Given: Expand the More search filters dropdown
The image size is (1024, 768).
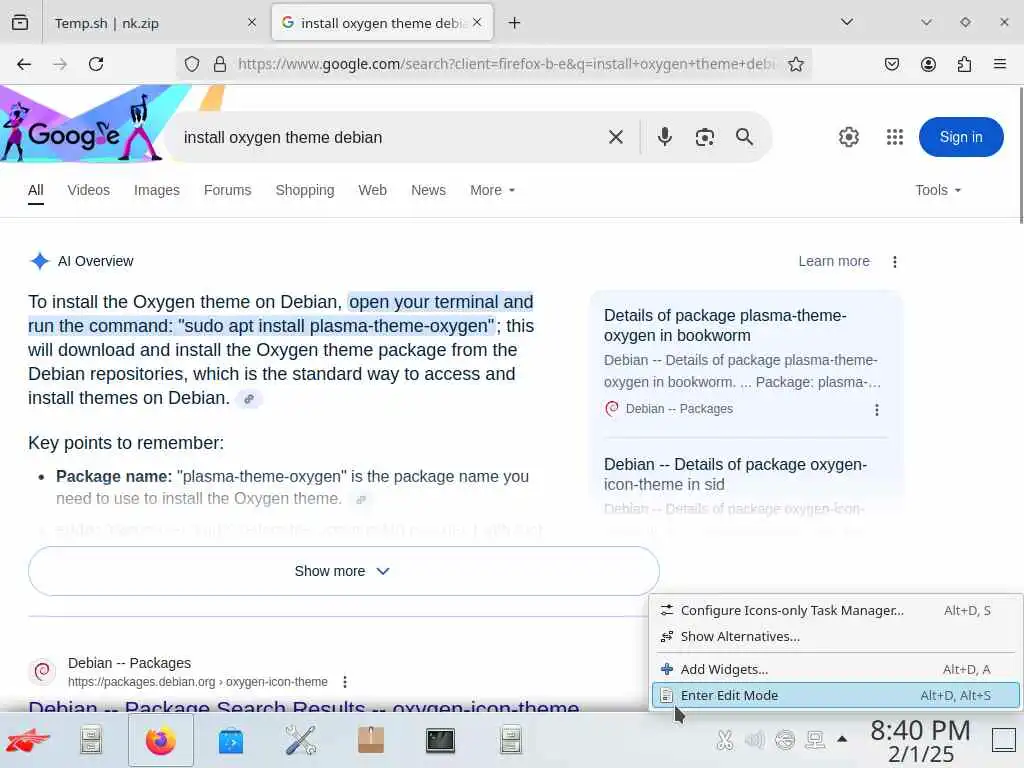Looking at the screenshot, I should (x=492, y=190).
